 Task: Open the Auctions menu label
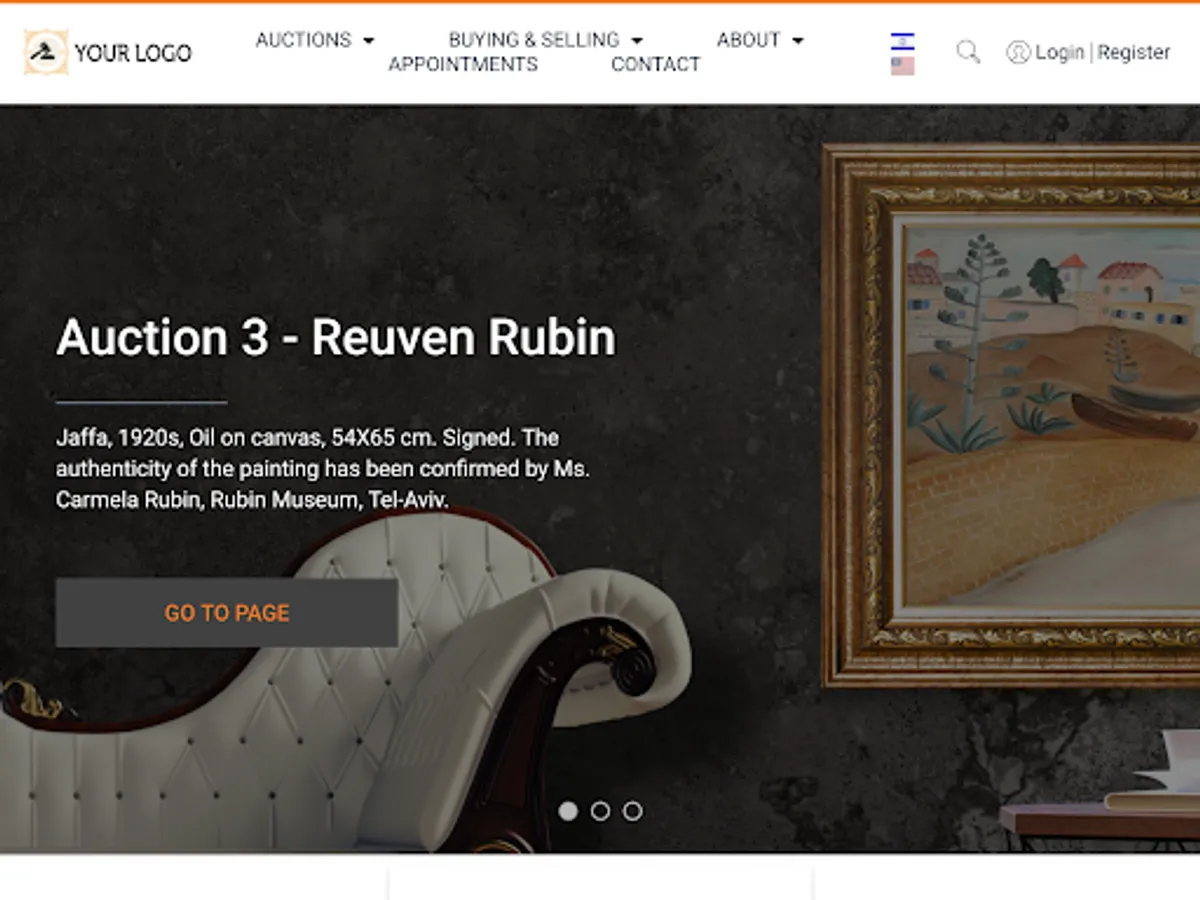[304, 40]
